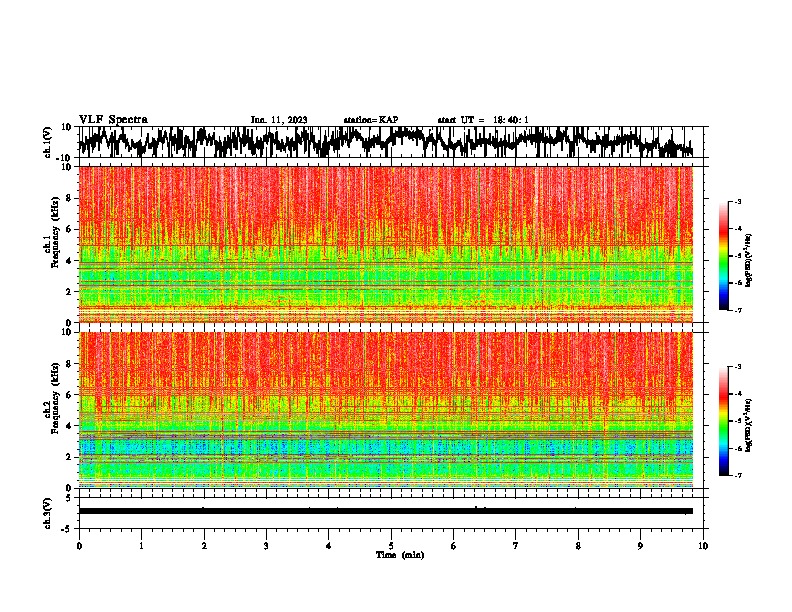
Task: Click the "start UT = 18:40: 1" text
Action: pos(483,120)
